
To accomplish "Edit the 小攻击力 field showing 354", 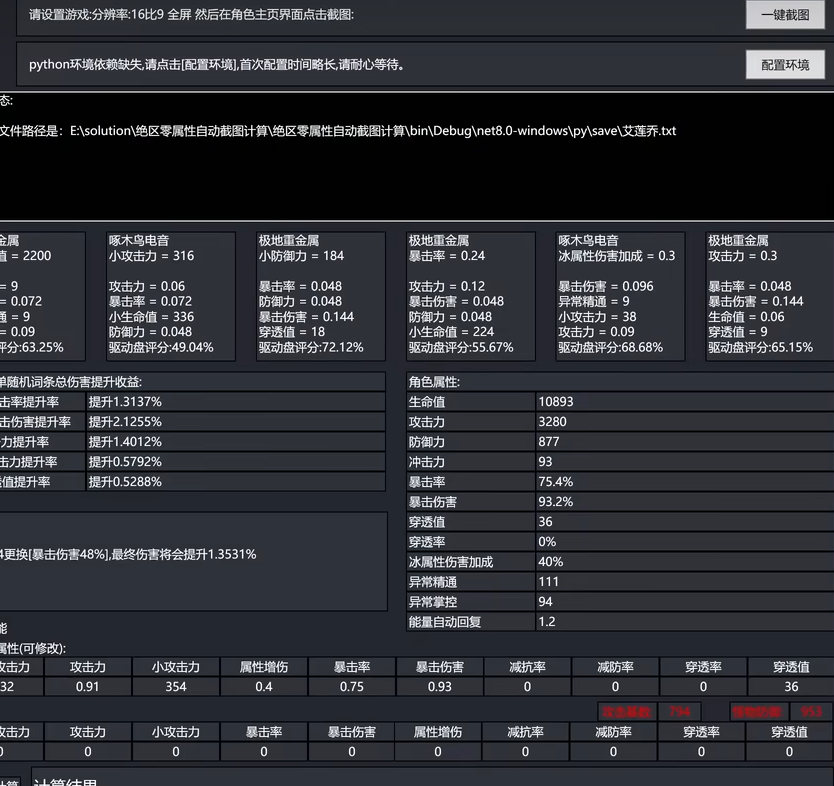I will click(x=176, y=687).
